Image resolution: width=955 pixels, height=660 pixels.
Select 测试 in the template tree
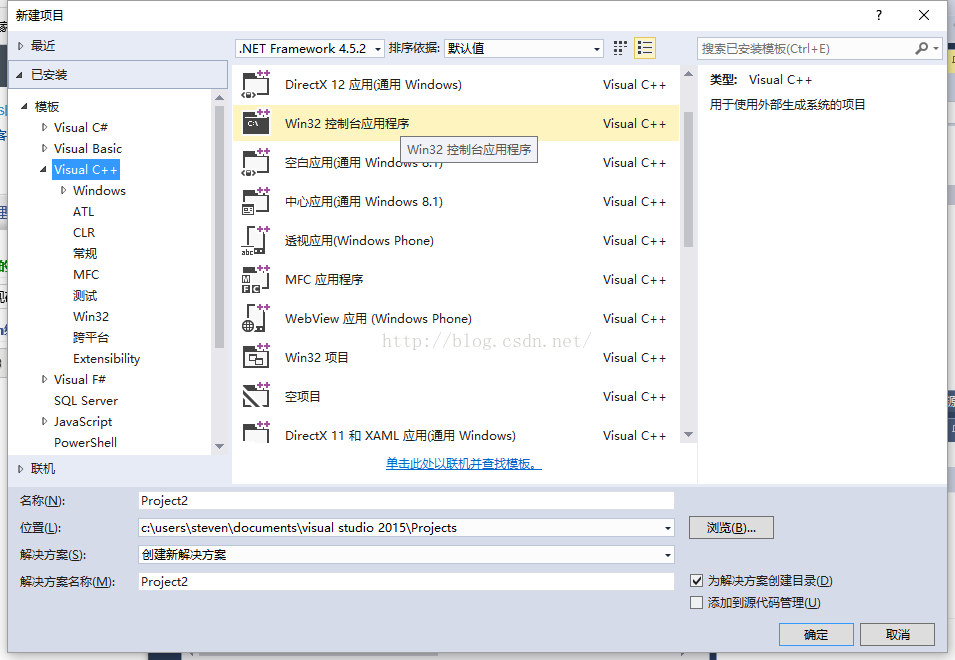pos(85,295)
